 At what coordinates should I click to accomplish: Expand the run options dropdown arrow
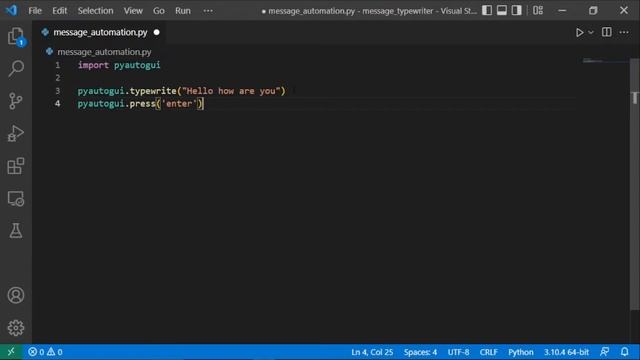591,32
